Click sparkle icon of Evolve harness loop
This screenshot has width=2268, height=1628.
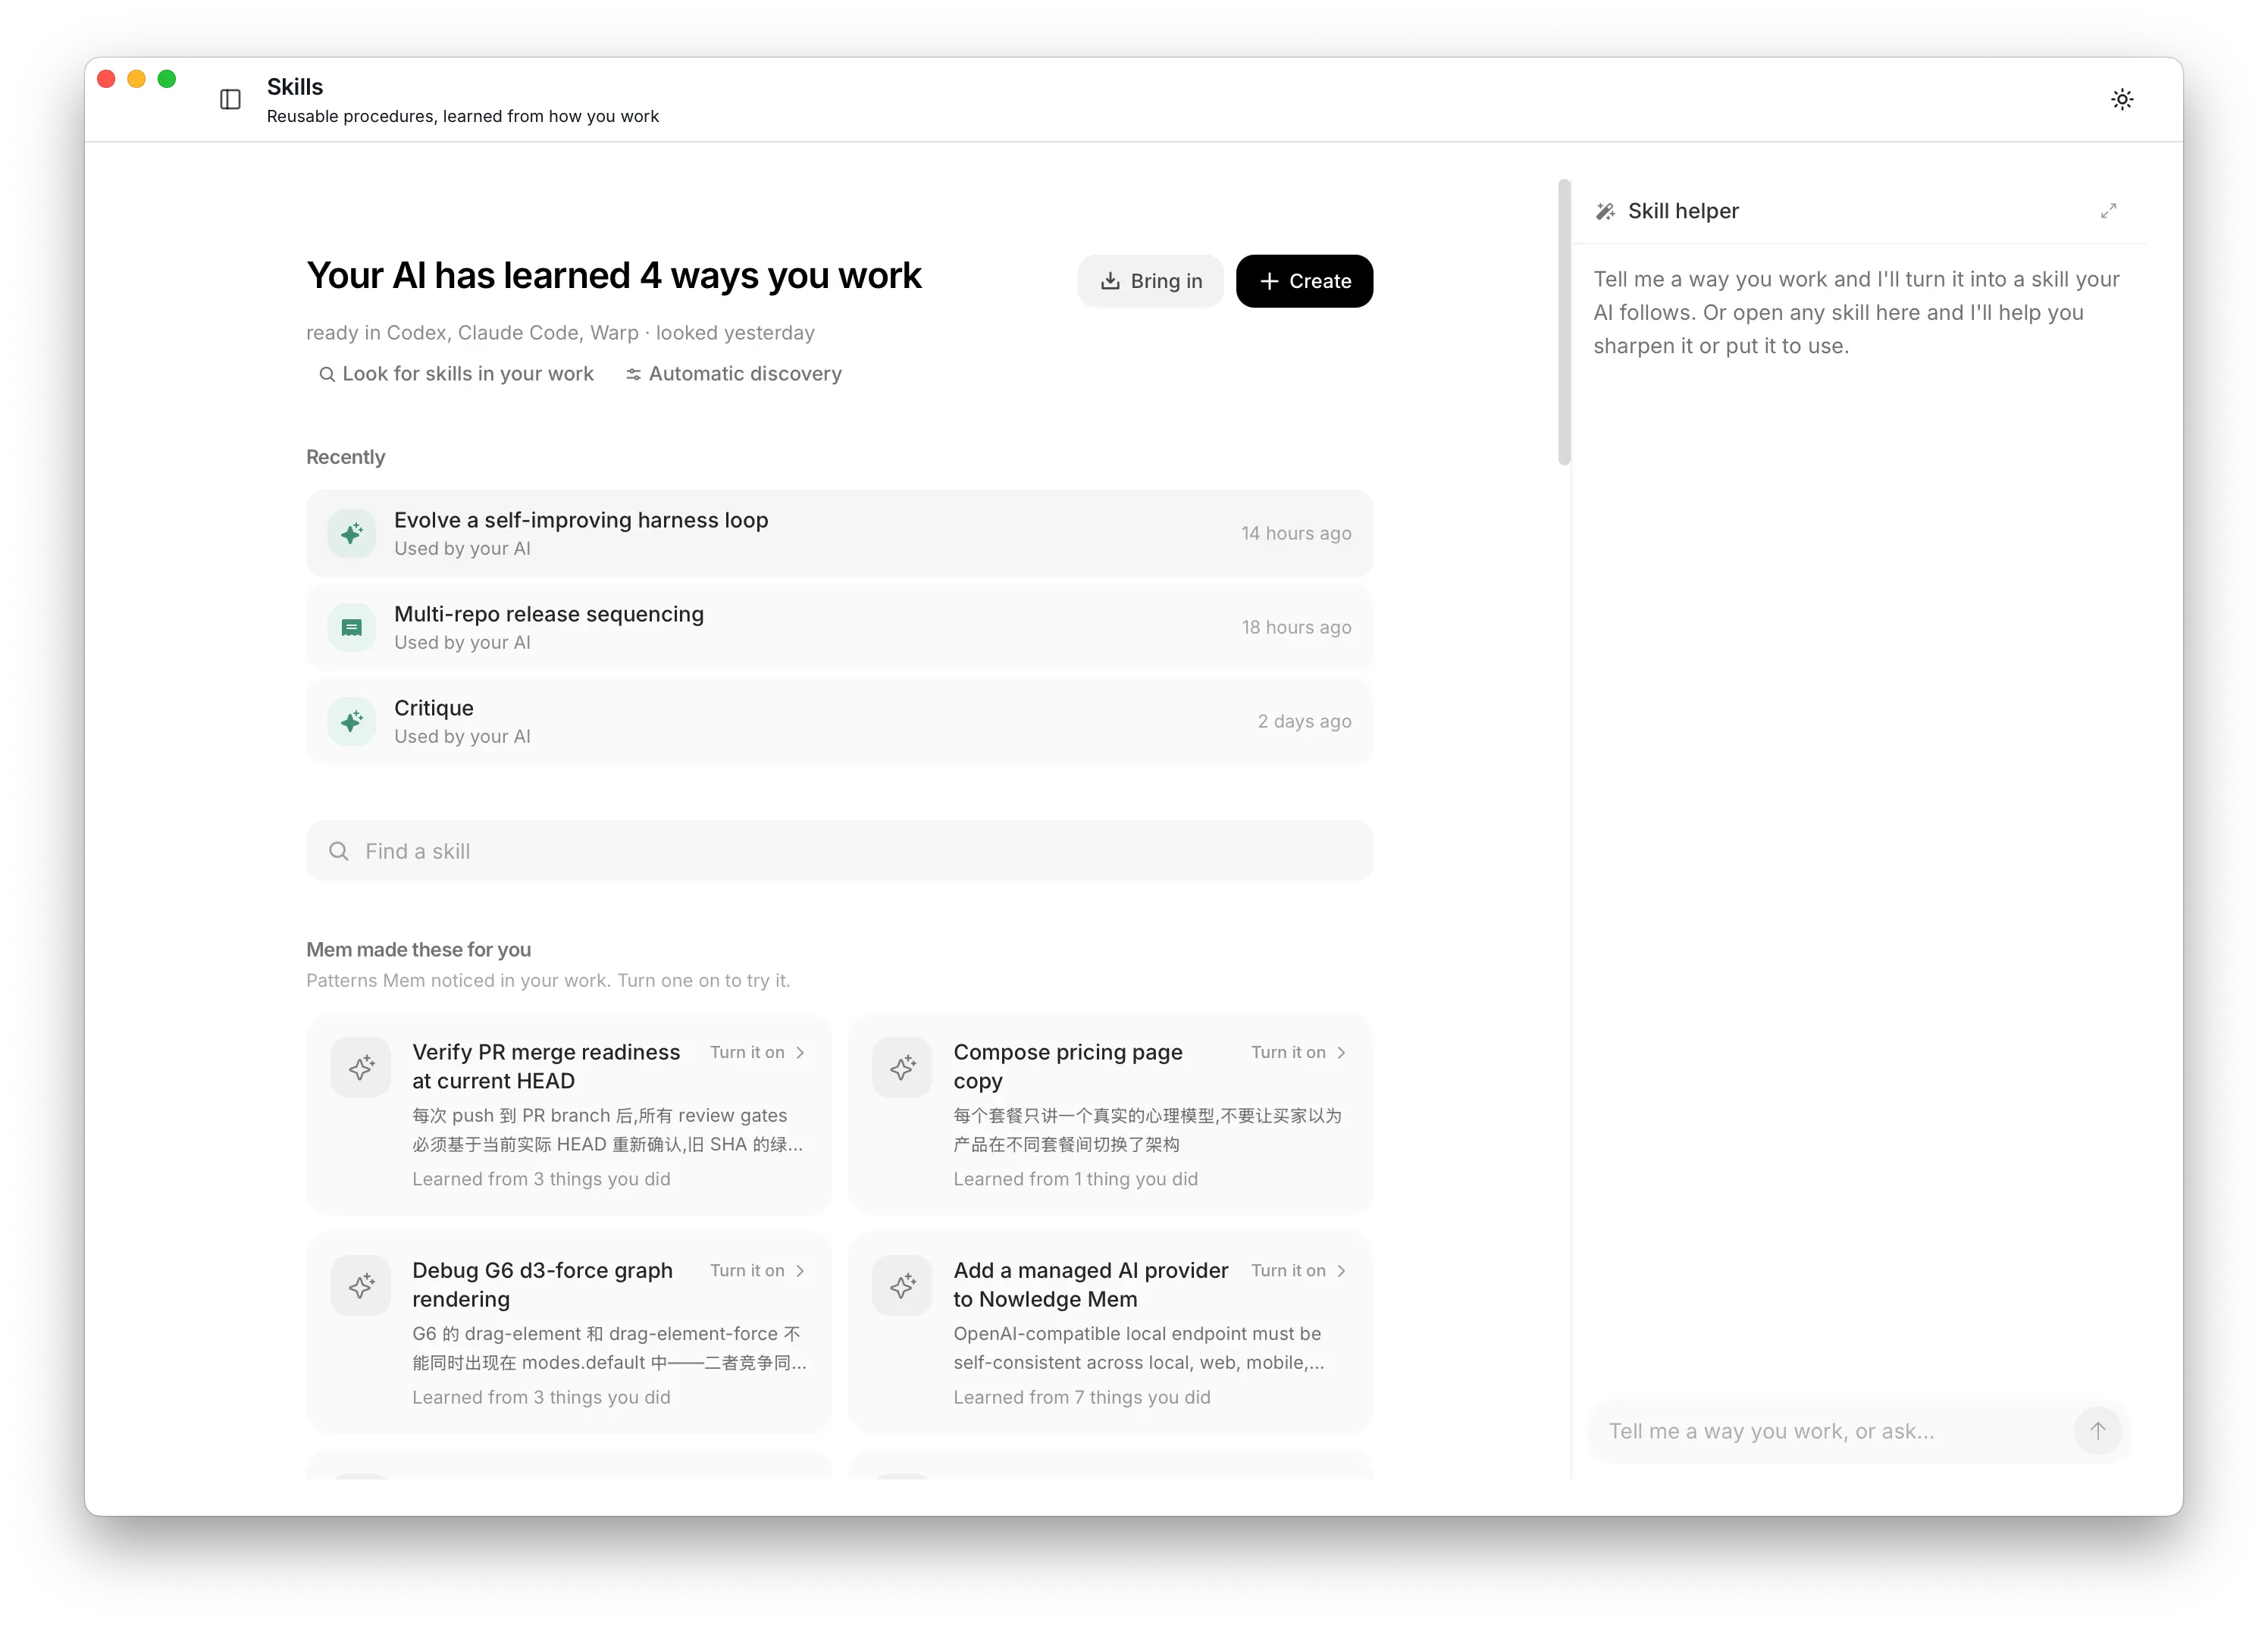pyautogui.click(x=351, y=533)
